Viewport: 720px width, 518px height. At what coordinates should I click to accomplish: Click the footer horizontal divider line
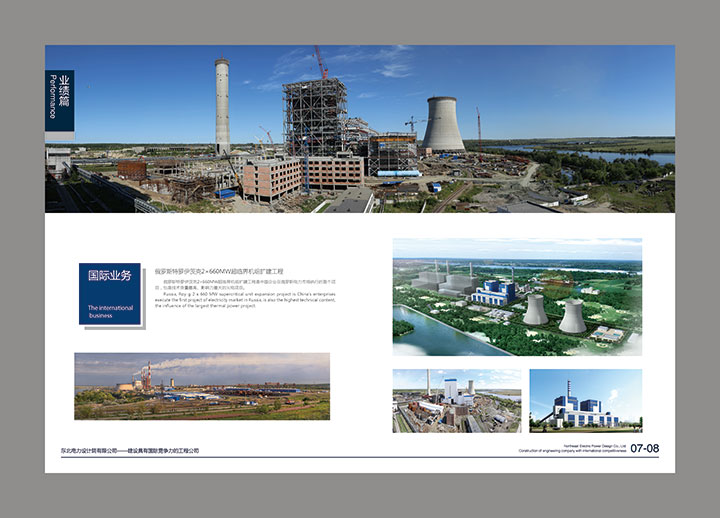[x=360, y=457]
